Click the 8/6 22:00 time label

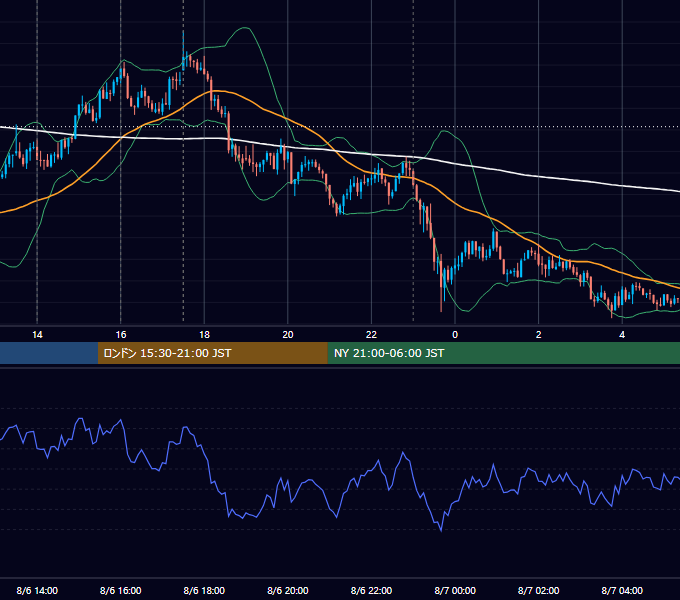(x=372, y=590)
